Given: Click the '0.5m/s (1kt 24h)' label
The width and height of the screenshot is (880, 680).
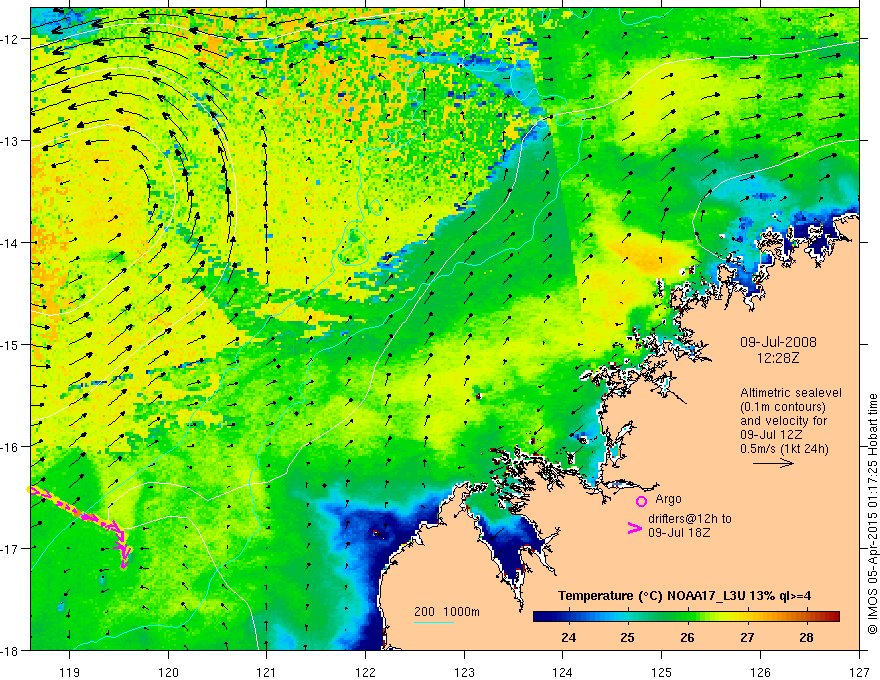Looking at the screenshot, I should click(785, 449).
